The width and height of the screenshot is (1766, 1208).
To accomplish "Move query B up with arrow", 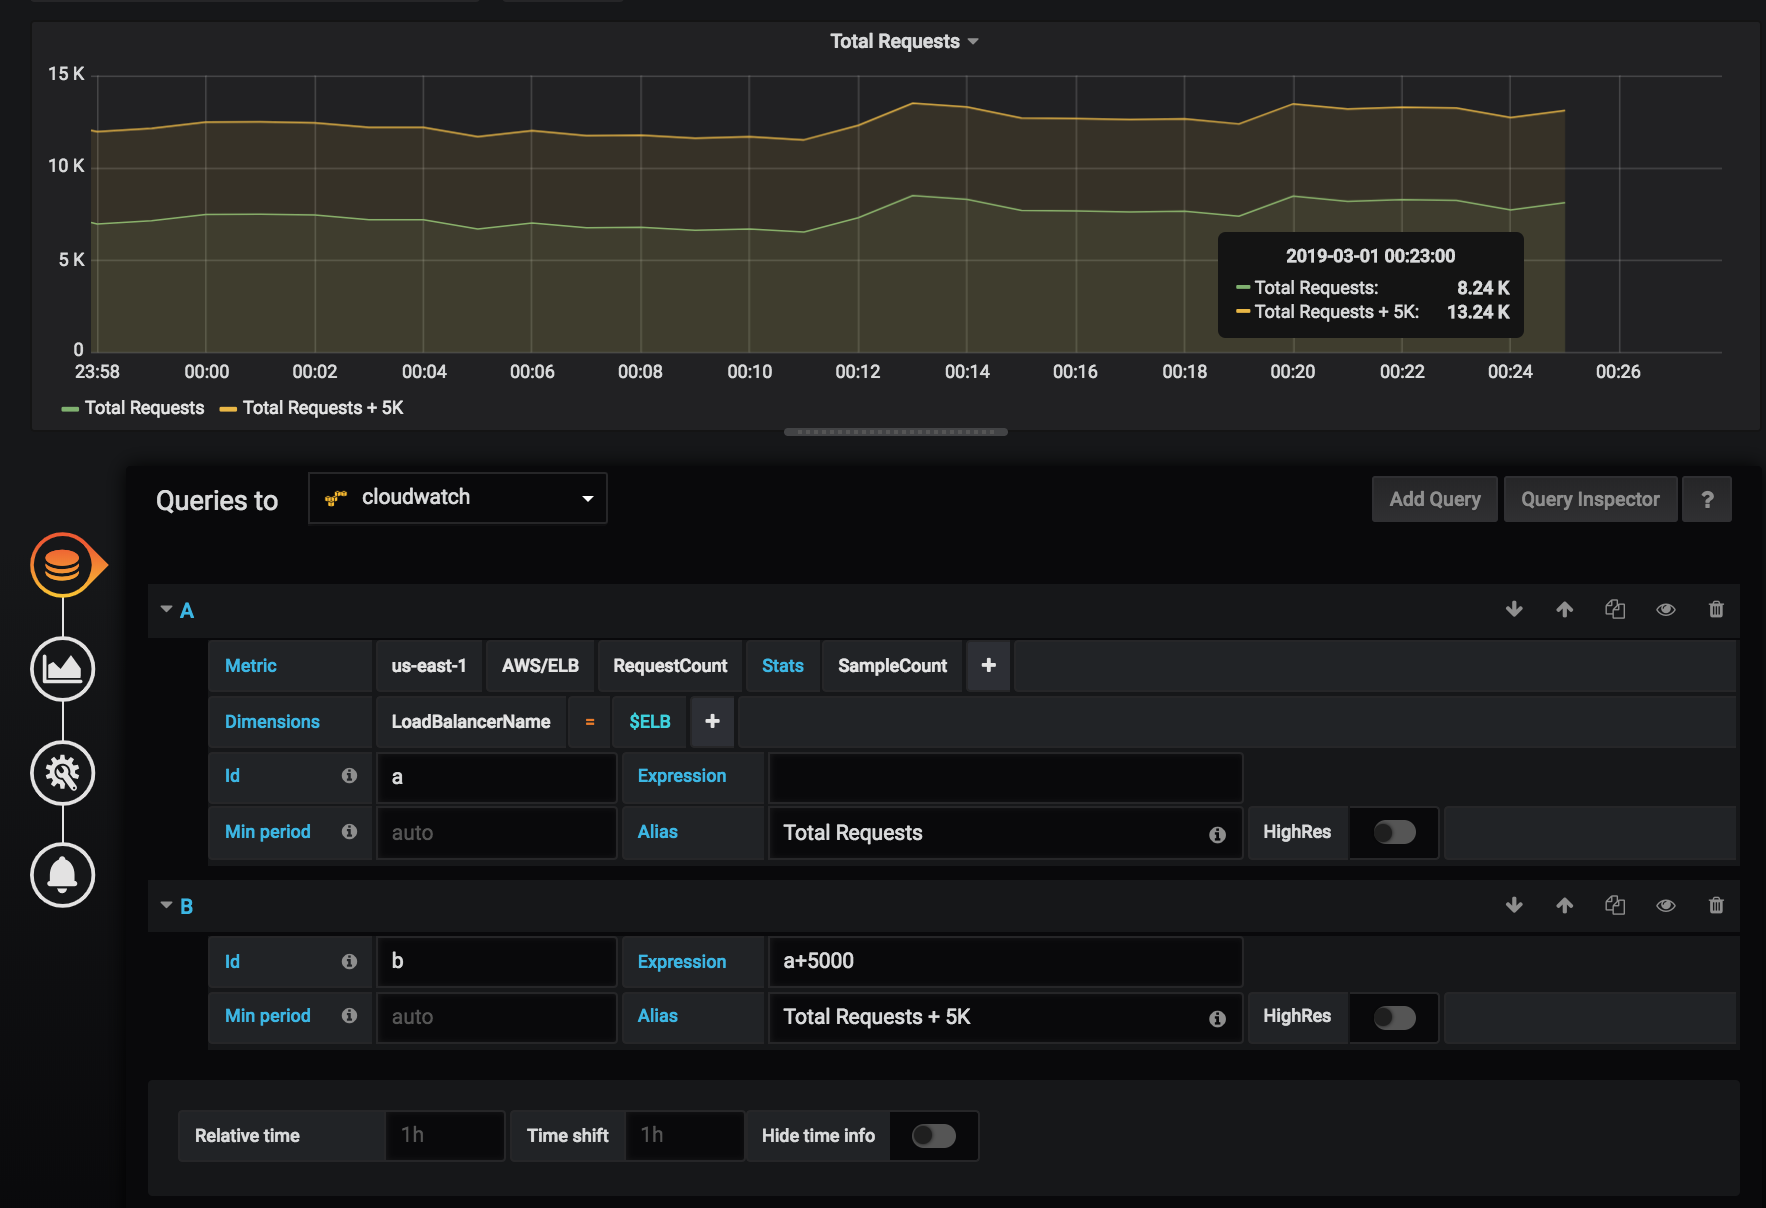I will [1565, 906].
